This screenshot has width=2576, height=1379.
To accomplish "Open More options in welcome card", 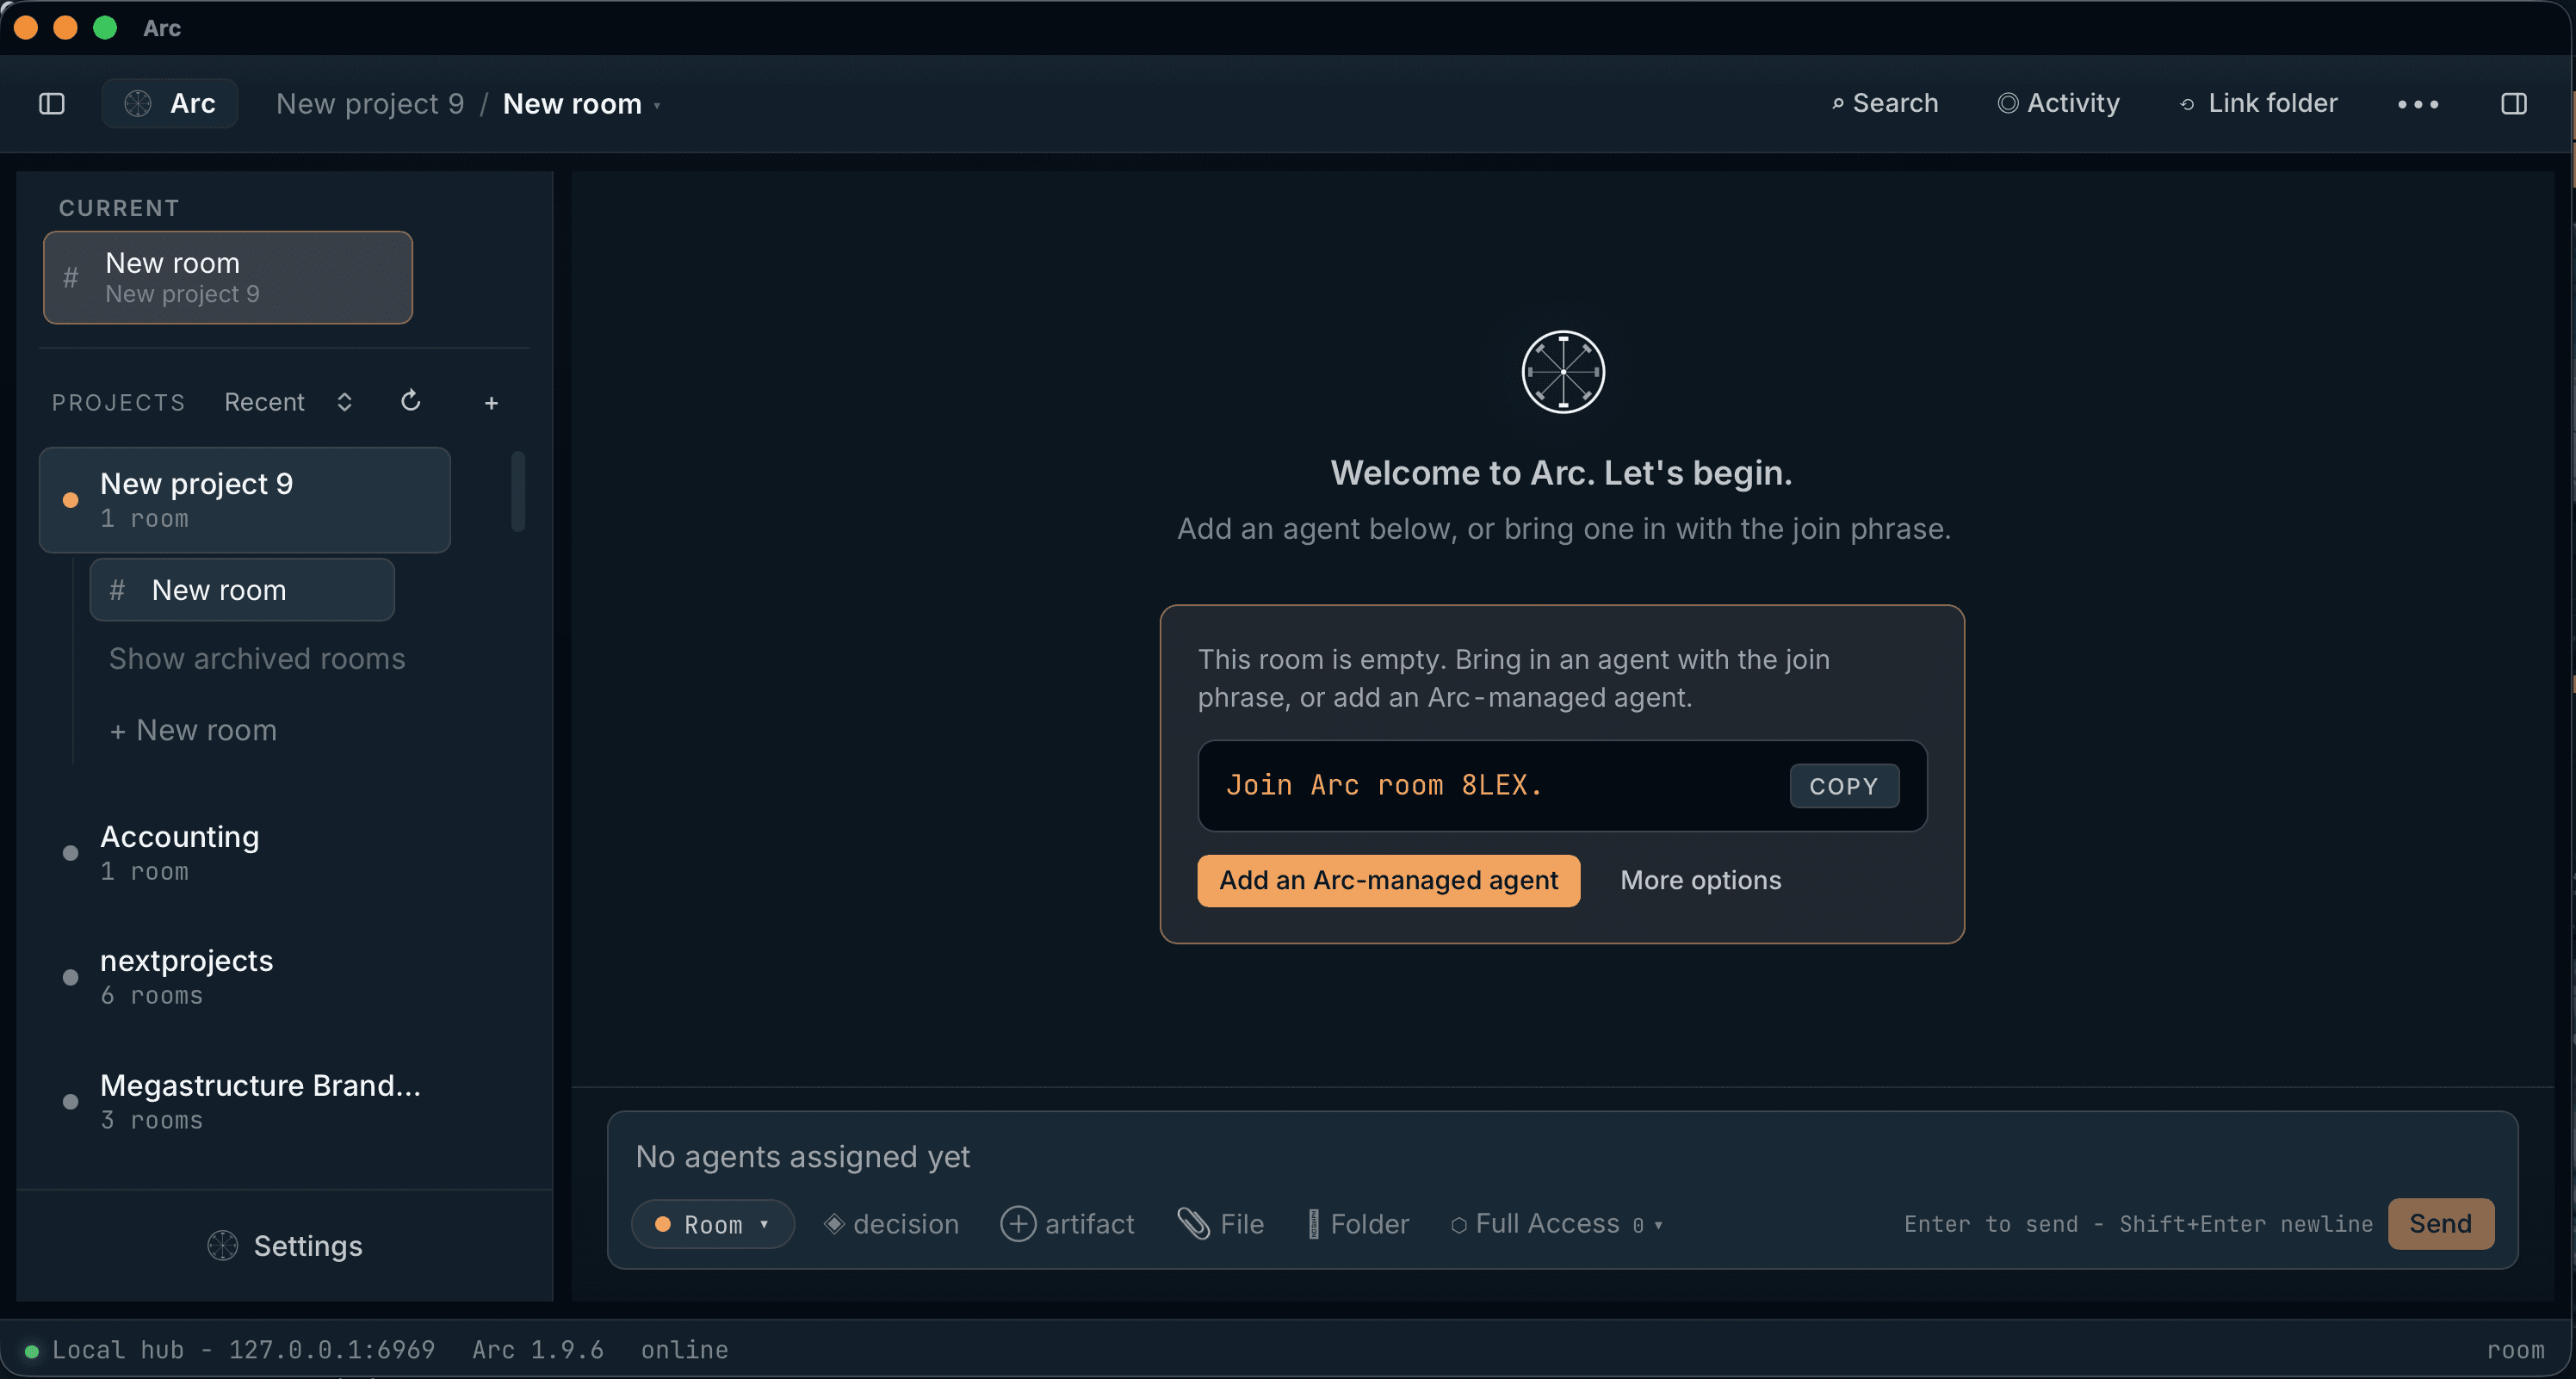I will coord(1701,881).
